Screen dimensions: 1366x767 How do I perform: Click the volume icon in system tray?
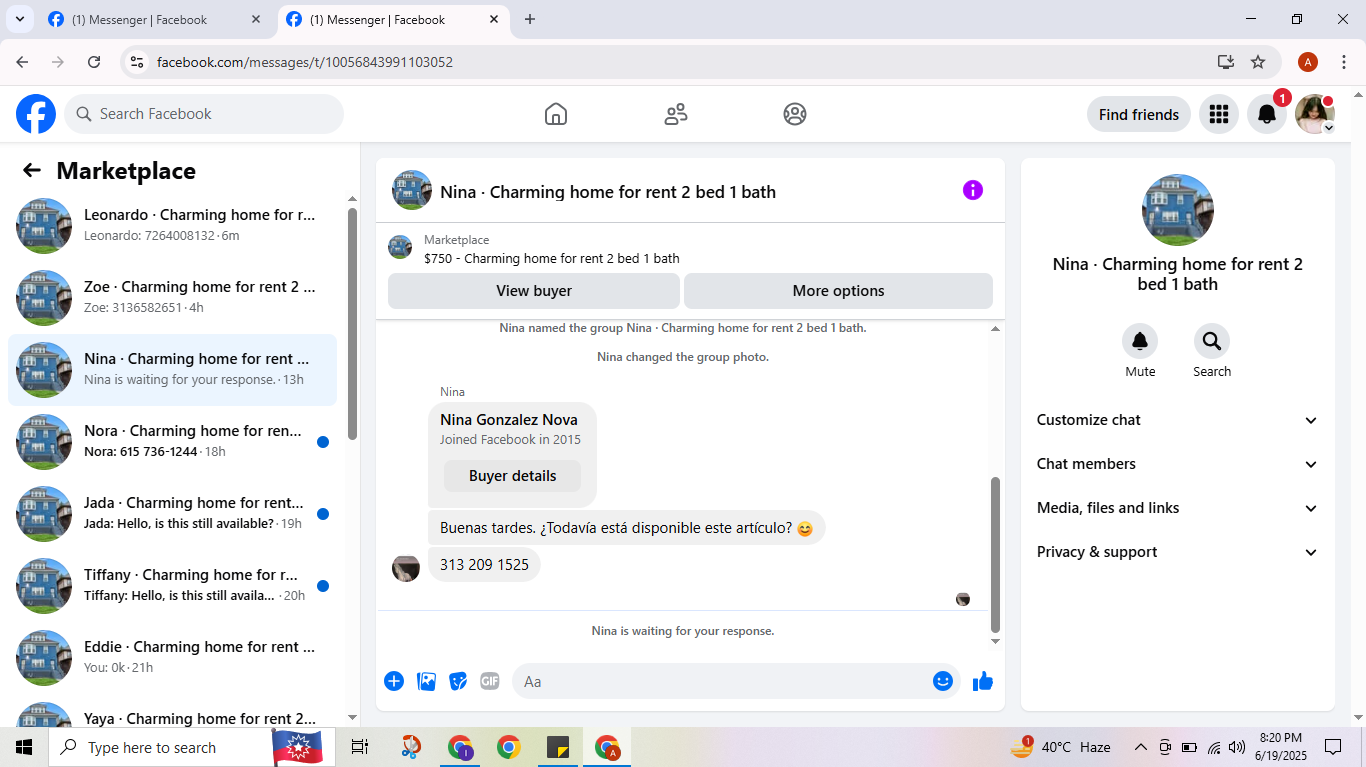coord(1236,747)
